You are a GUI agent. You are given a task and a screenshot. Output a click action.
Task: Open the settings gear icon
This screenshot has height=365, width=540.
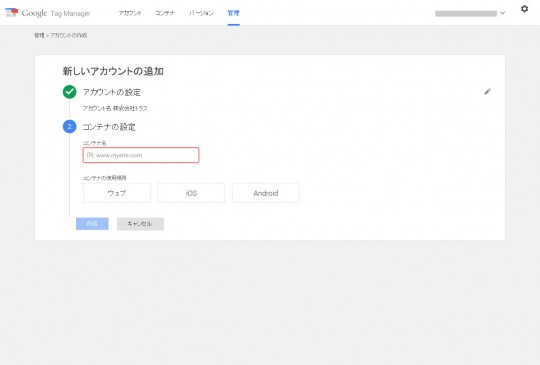(524, 9)
